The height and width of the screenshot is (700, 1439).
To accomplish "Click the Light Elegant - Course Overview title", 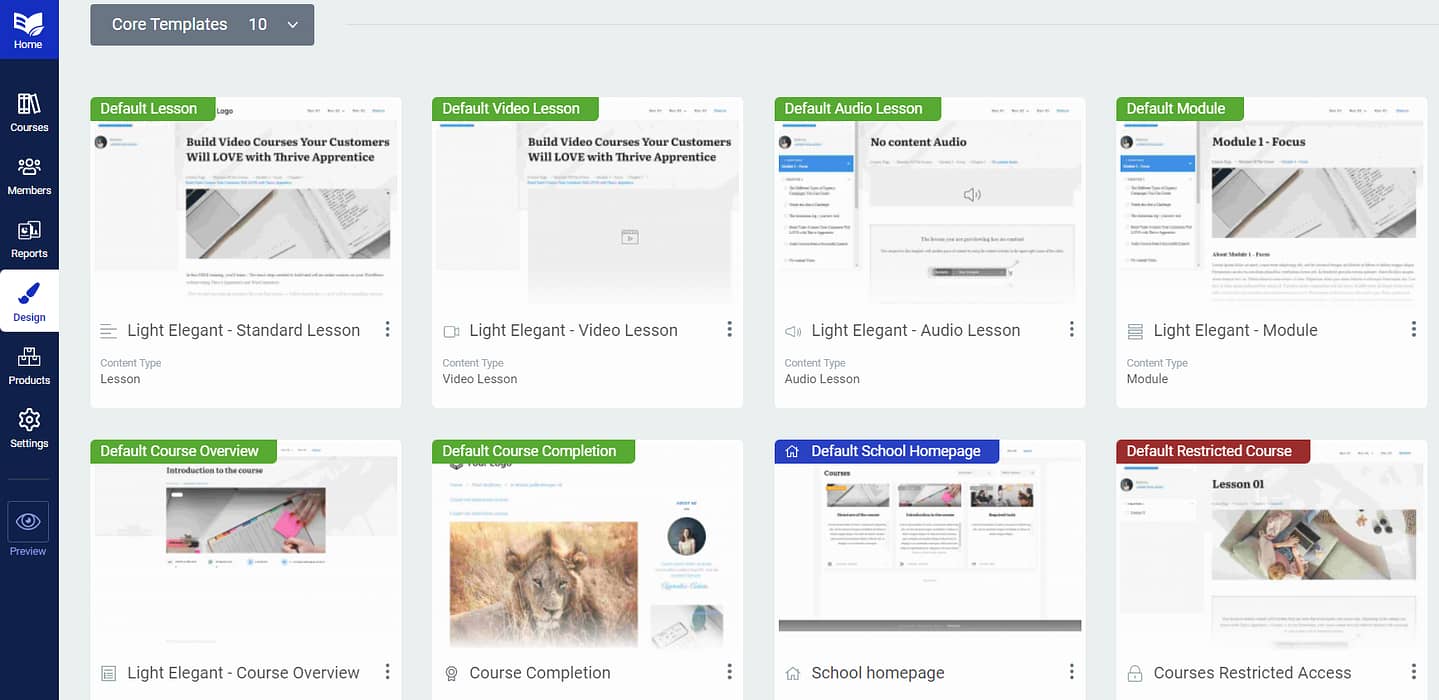I will (x=243, y=673).
